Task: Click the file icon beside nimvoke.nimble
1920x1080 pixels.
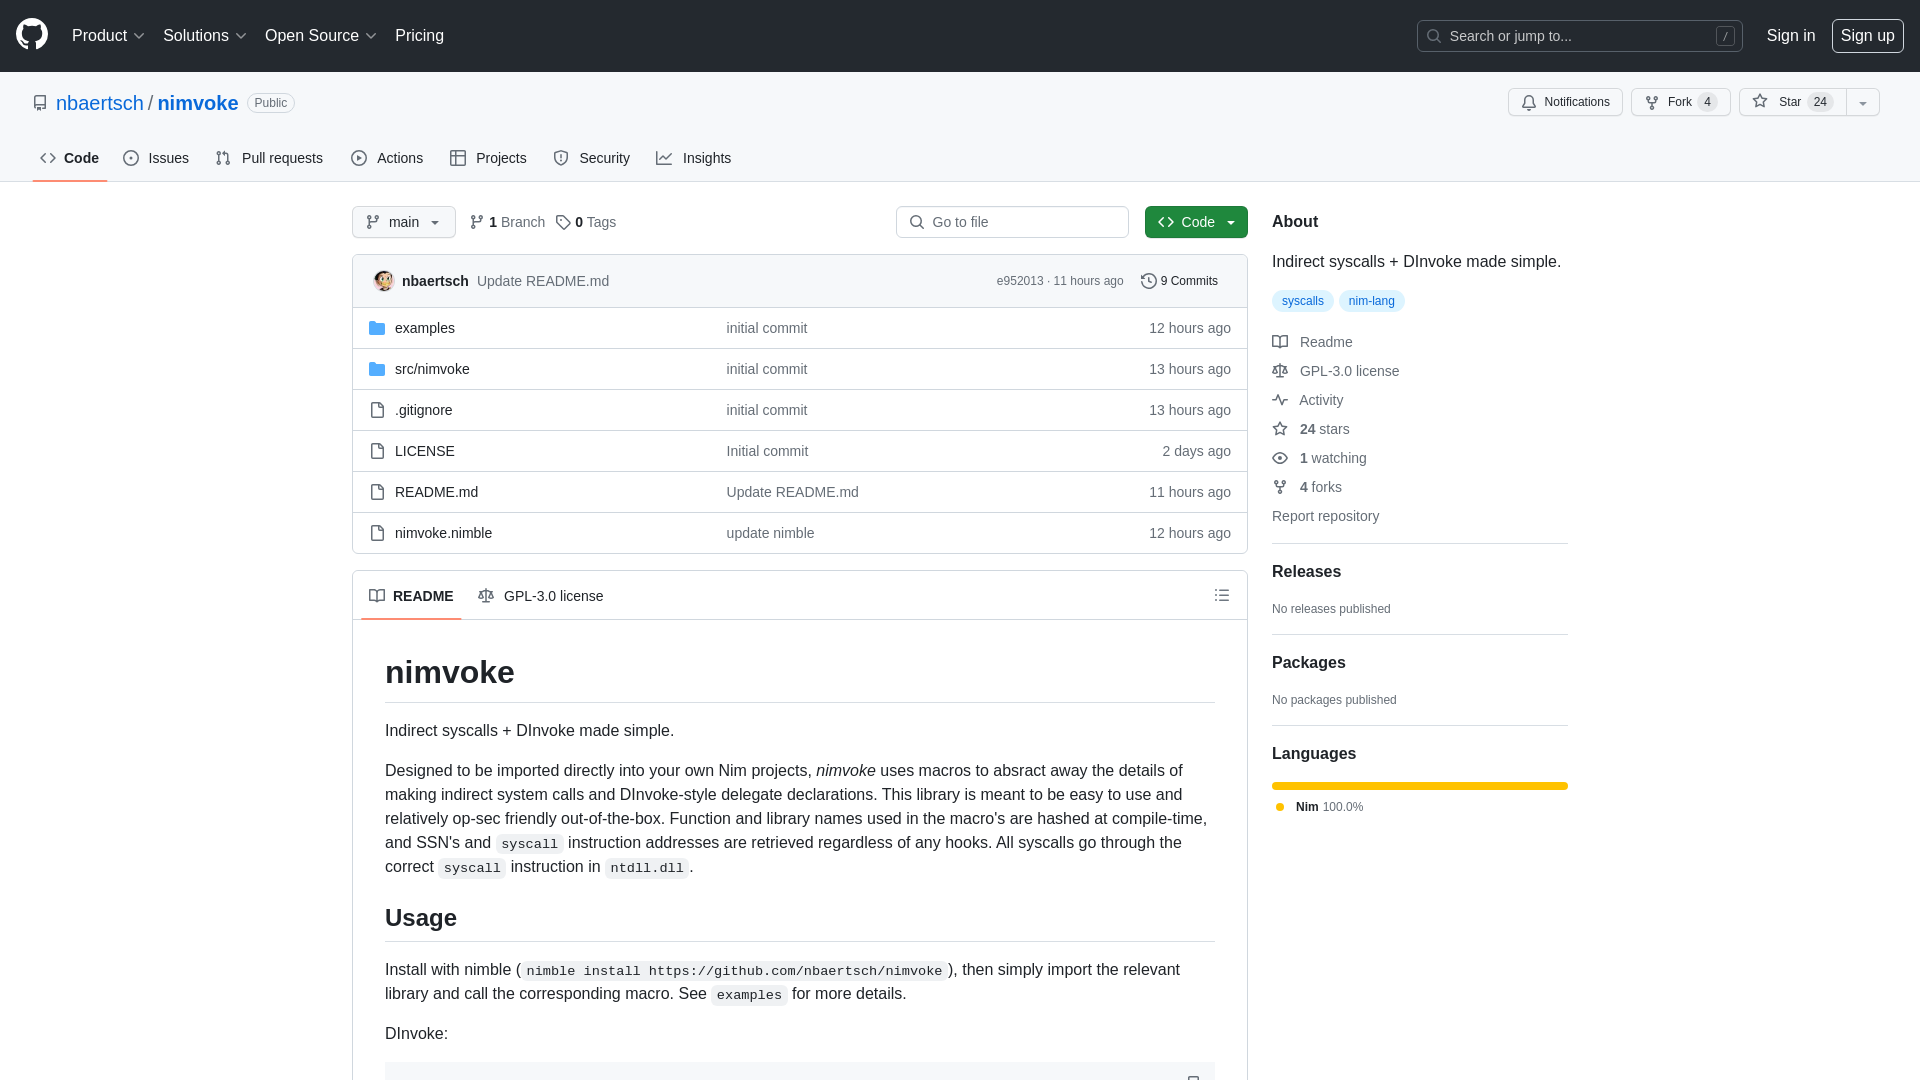Action: (377, 533)
